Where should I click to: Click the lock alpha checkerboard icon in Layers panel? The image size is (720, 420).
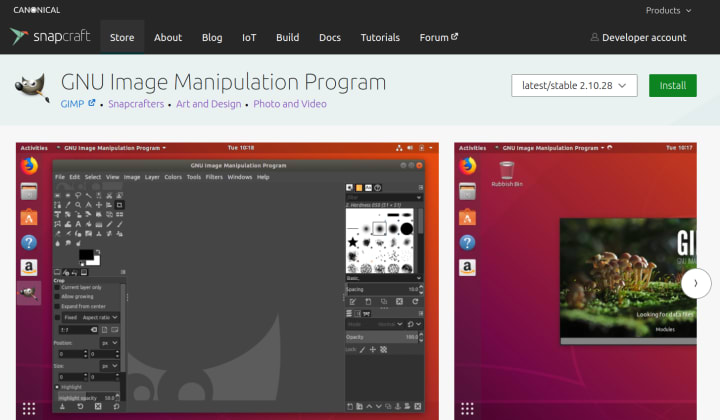[383, 350]
